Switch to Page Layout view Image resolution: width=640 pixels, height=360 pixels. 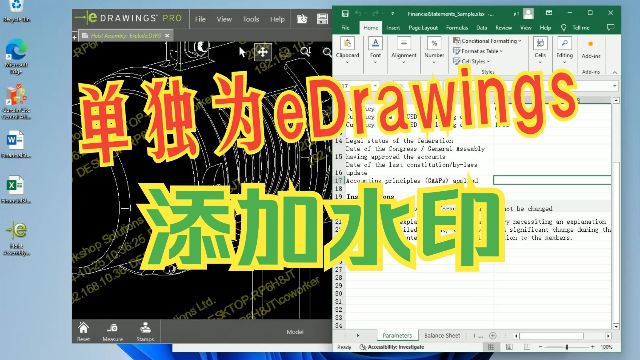(x=509, y=347)
